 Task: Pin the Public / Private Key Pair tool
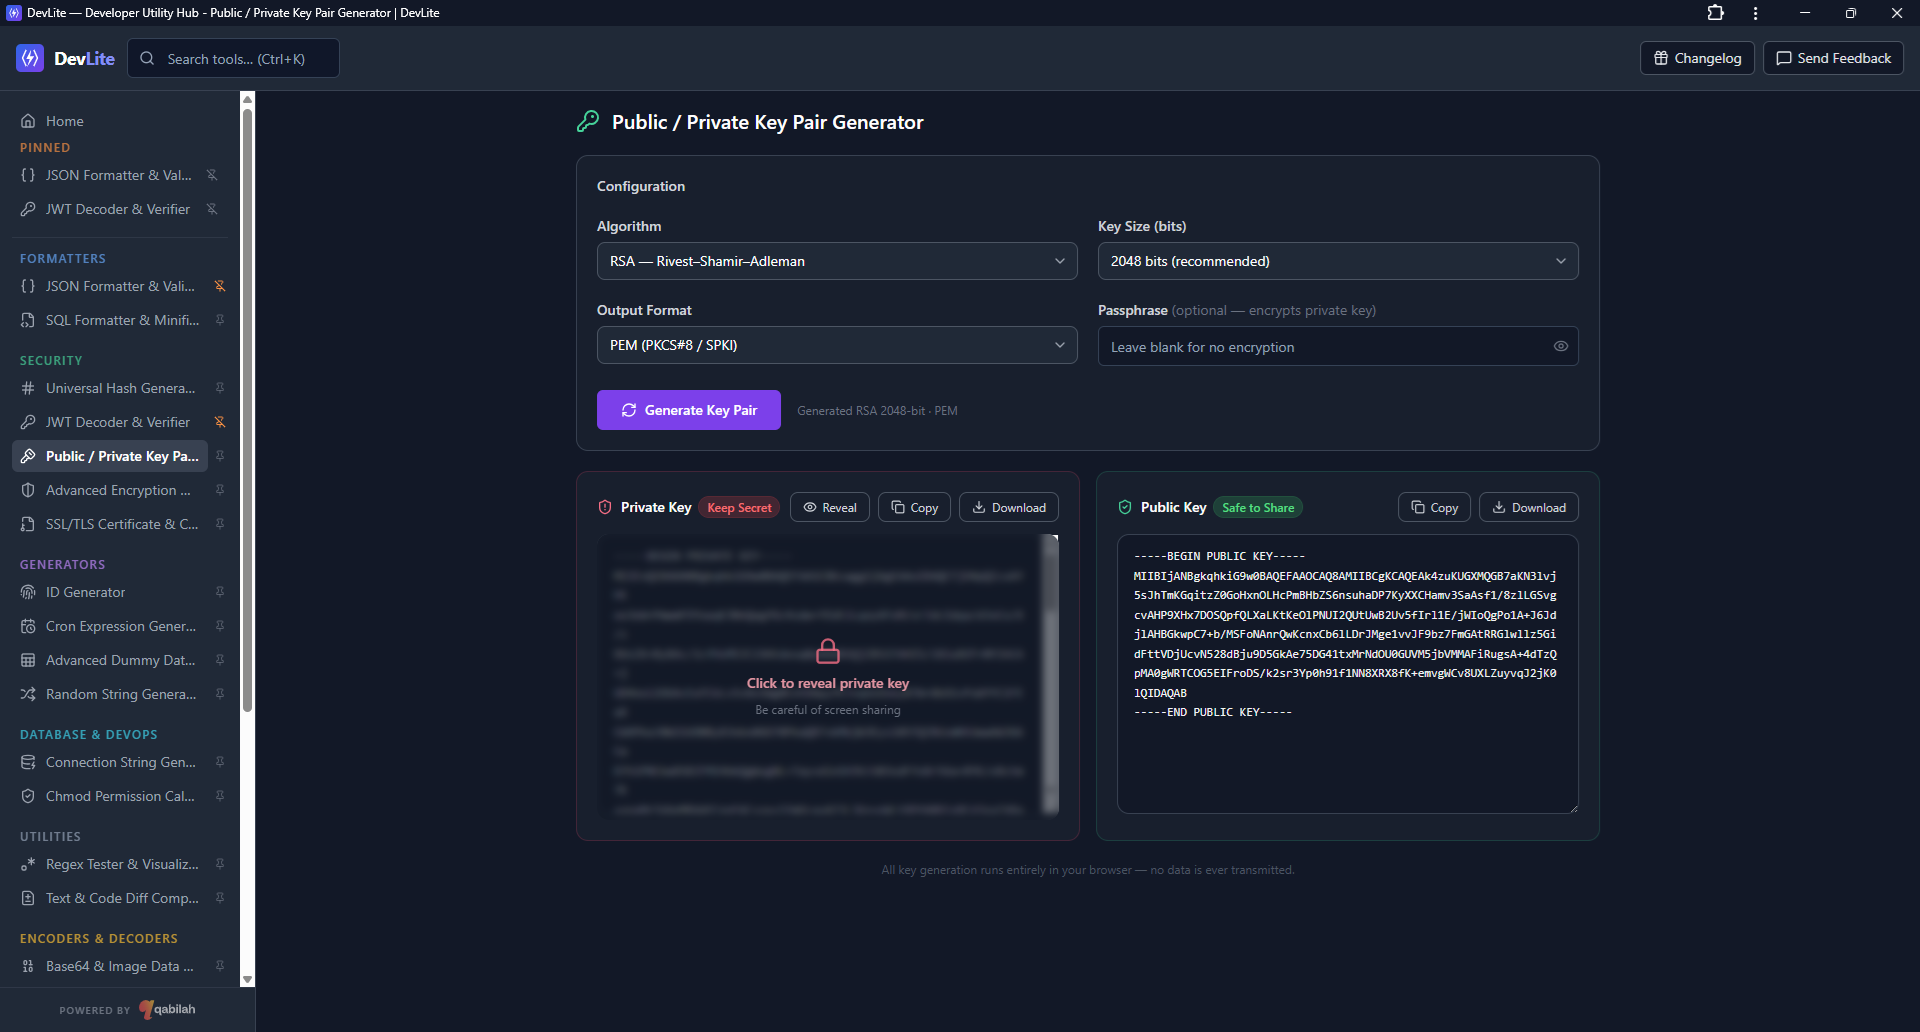pyautogui.click(x=220, y=456)
